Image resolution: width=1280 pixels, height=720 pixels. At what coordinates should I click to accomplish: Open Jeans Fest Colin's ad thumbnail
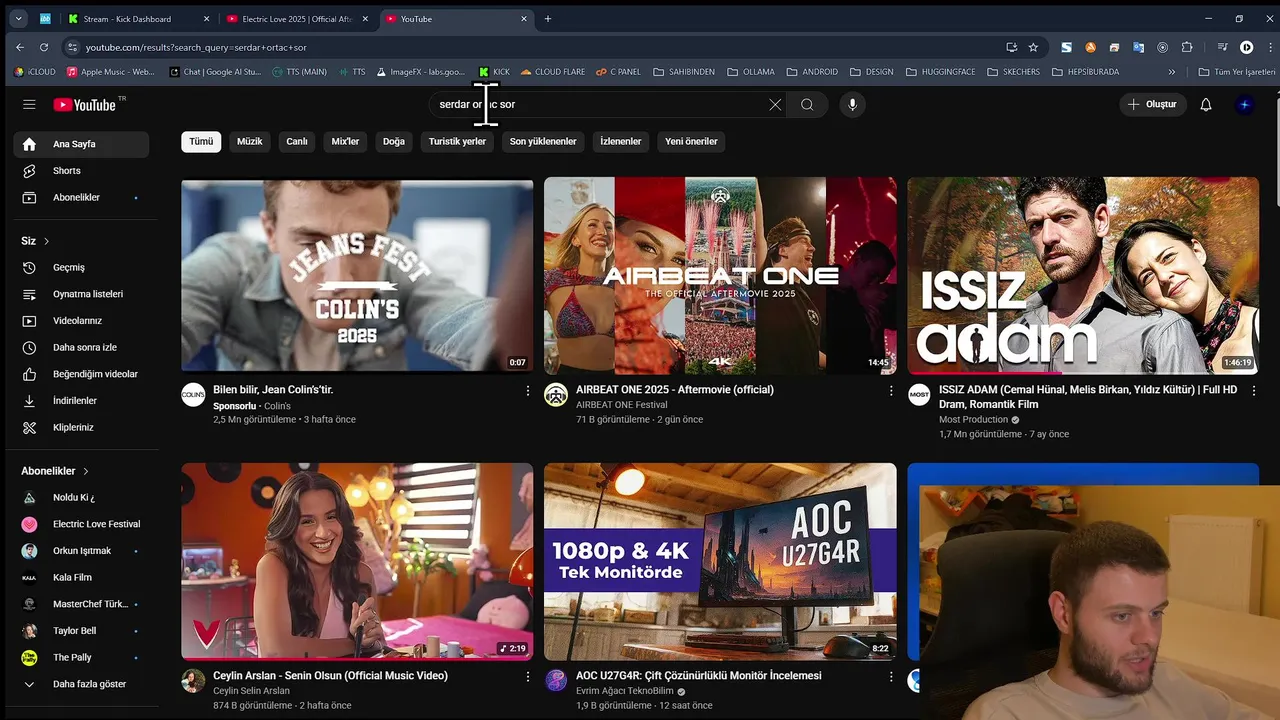click(x=357, y=275)
